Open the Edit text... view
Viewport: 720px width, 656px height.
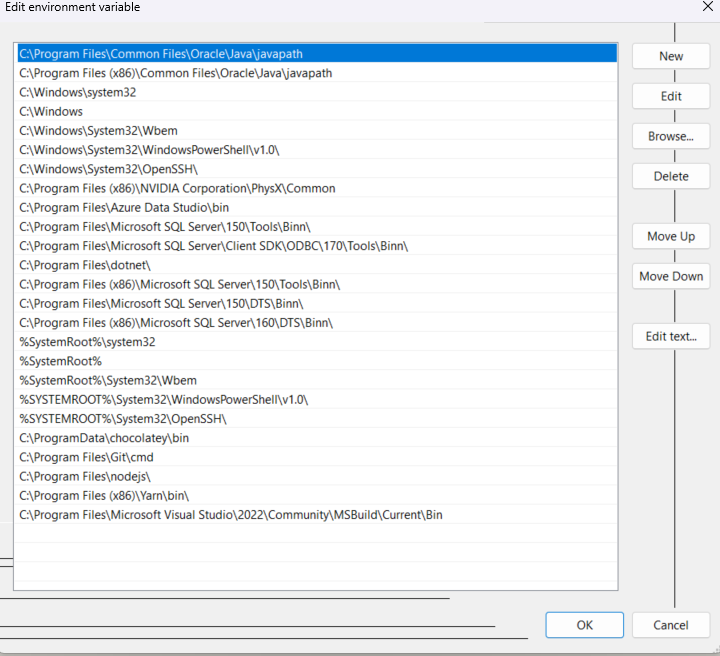[671, 336]
